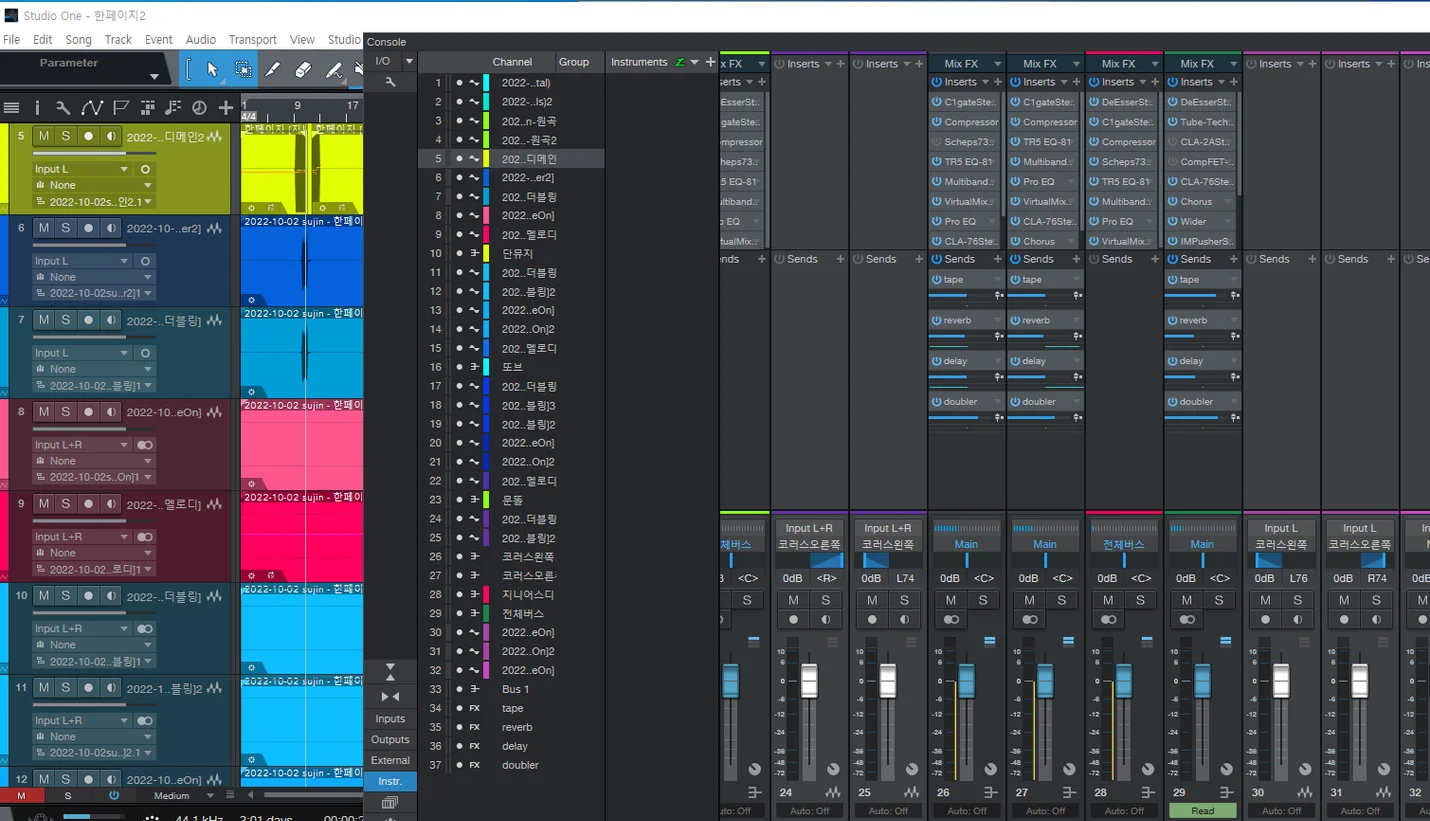This screenshot has width=1430, height=821.
Task: Enable input monitoring on track 9
Action: click(x=111, y=504)
